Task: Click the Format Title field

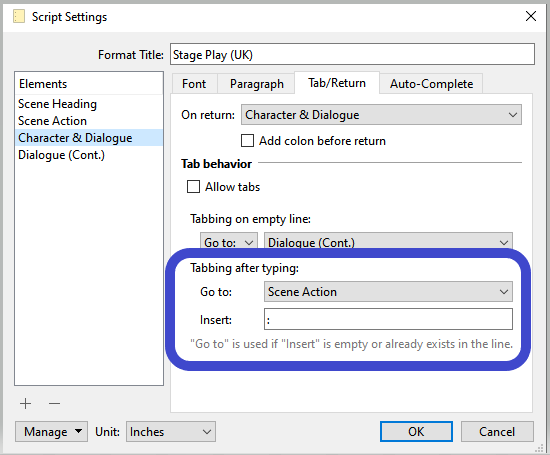Action: [x=353, y=54]
